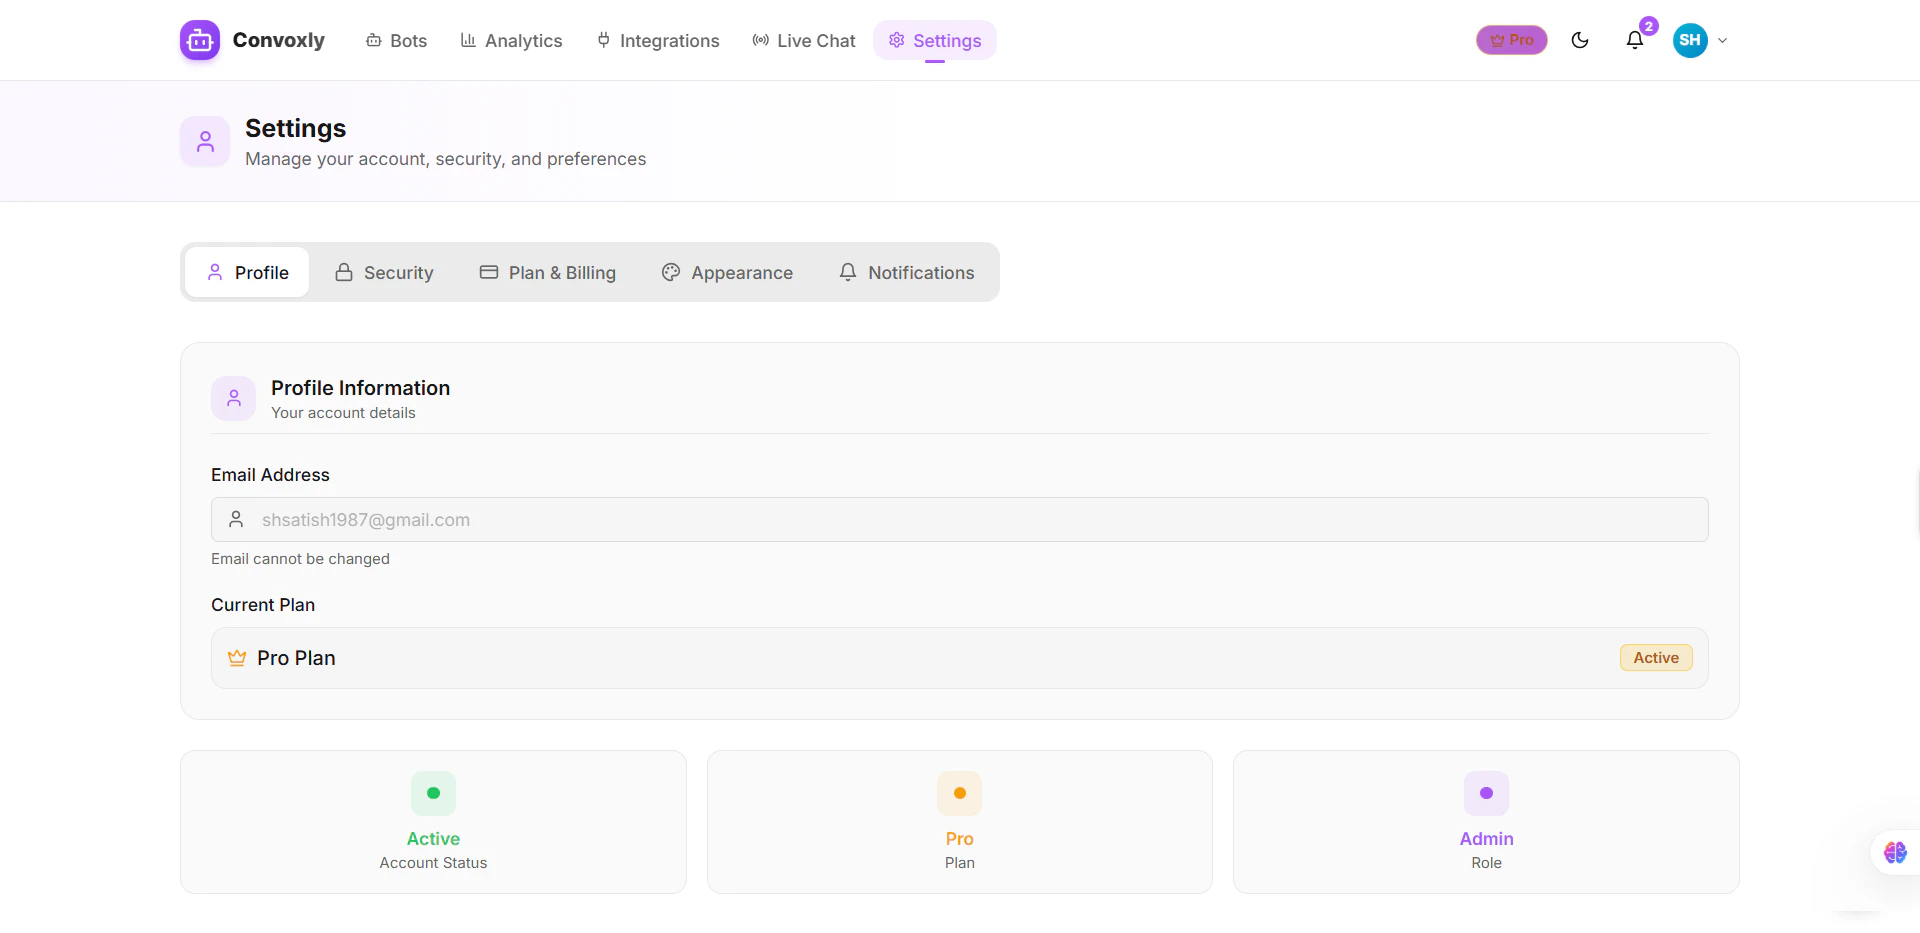This screenshot has width=1920, height=933.
Task: Click the 'Pro Plan' text
Action: click(x=296, y=658)
